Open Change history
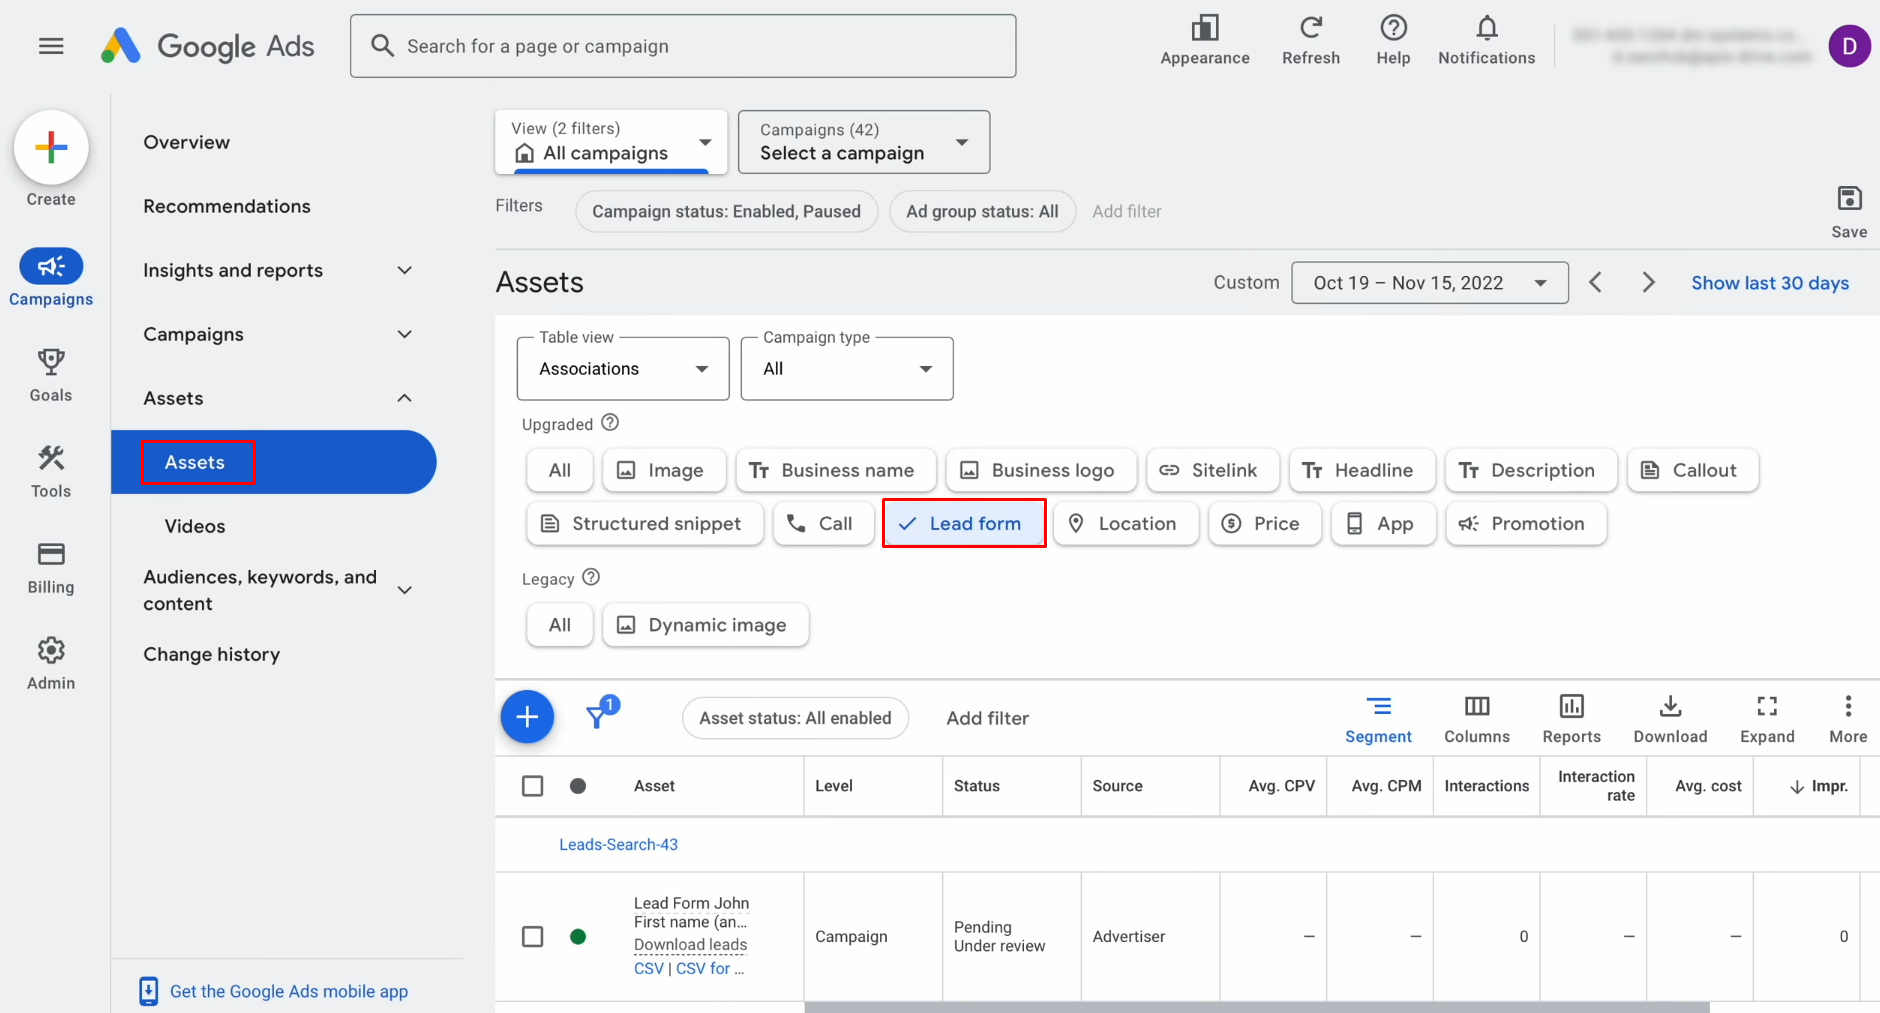 211,654
